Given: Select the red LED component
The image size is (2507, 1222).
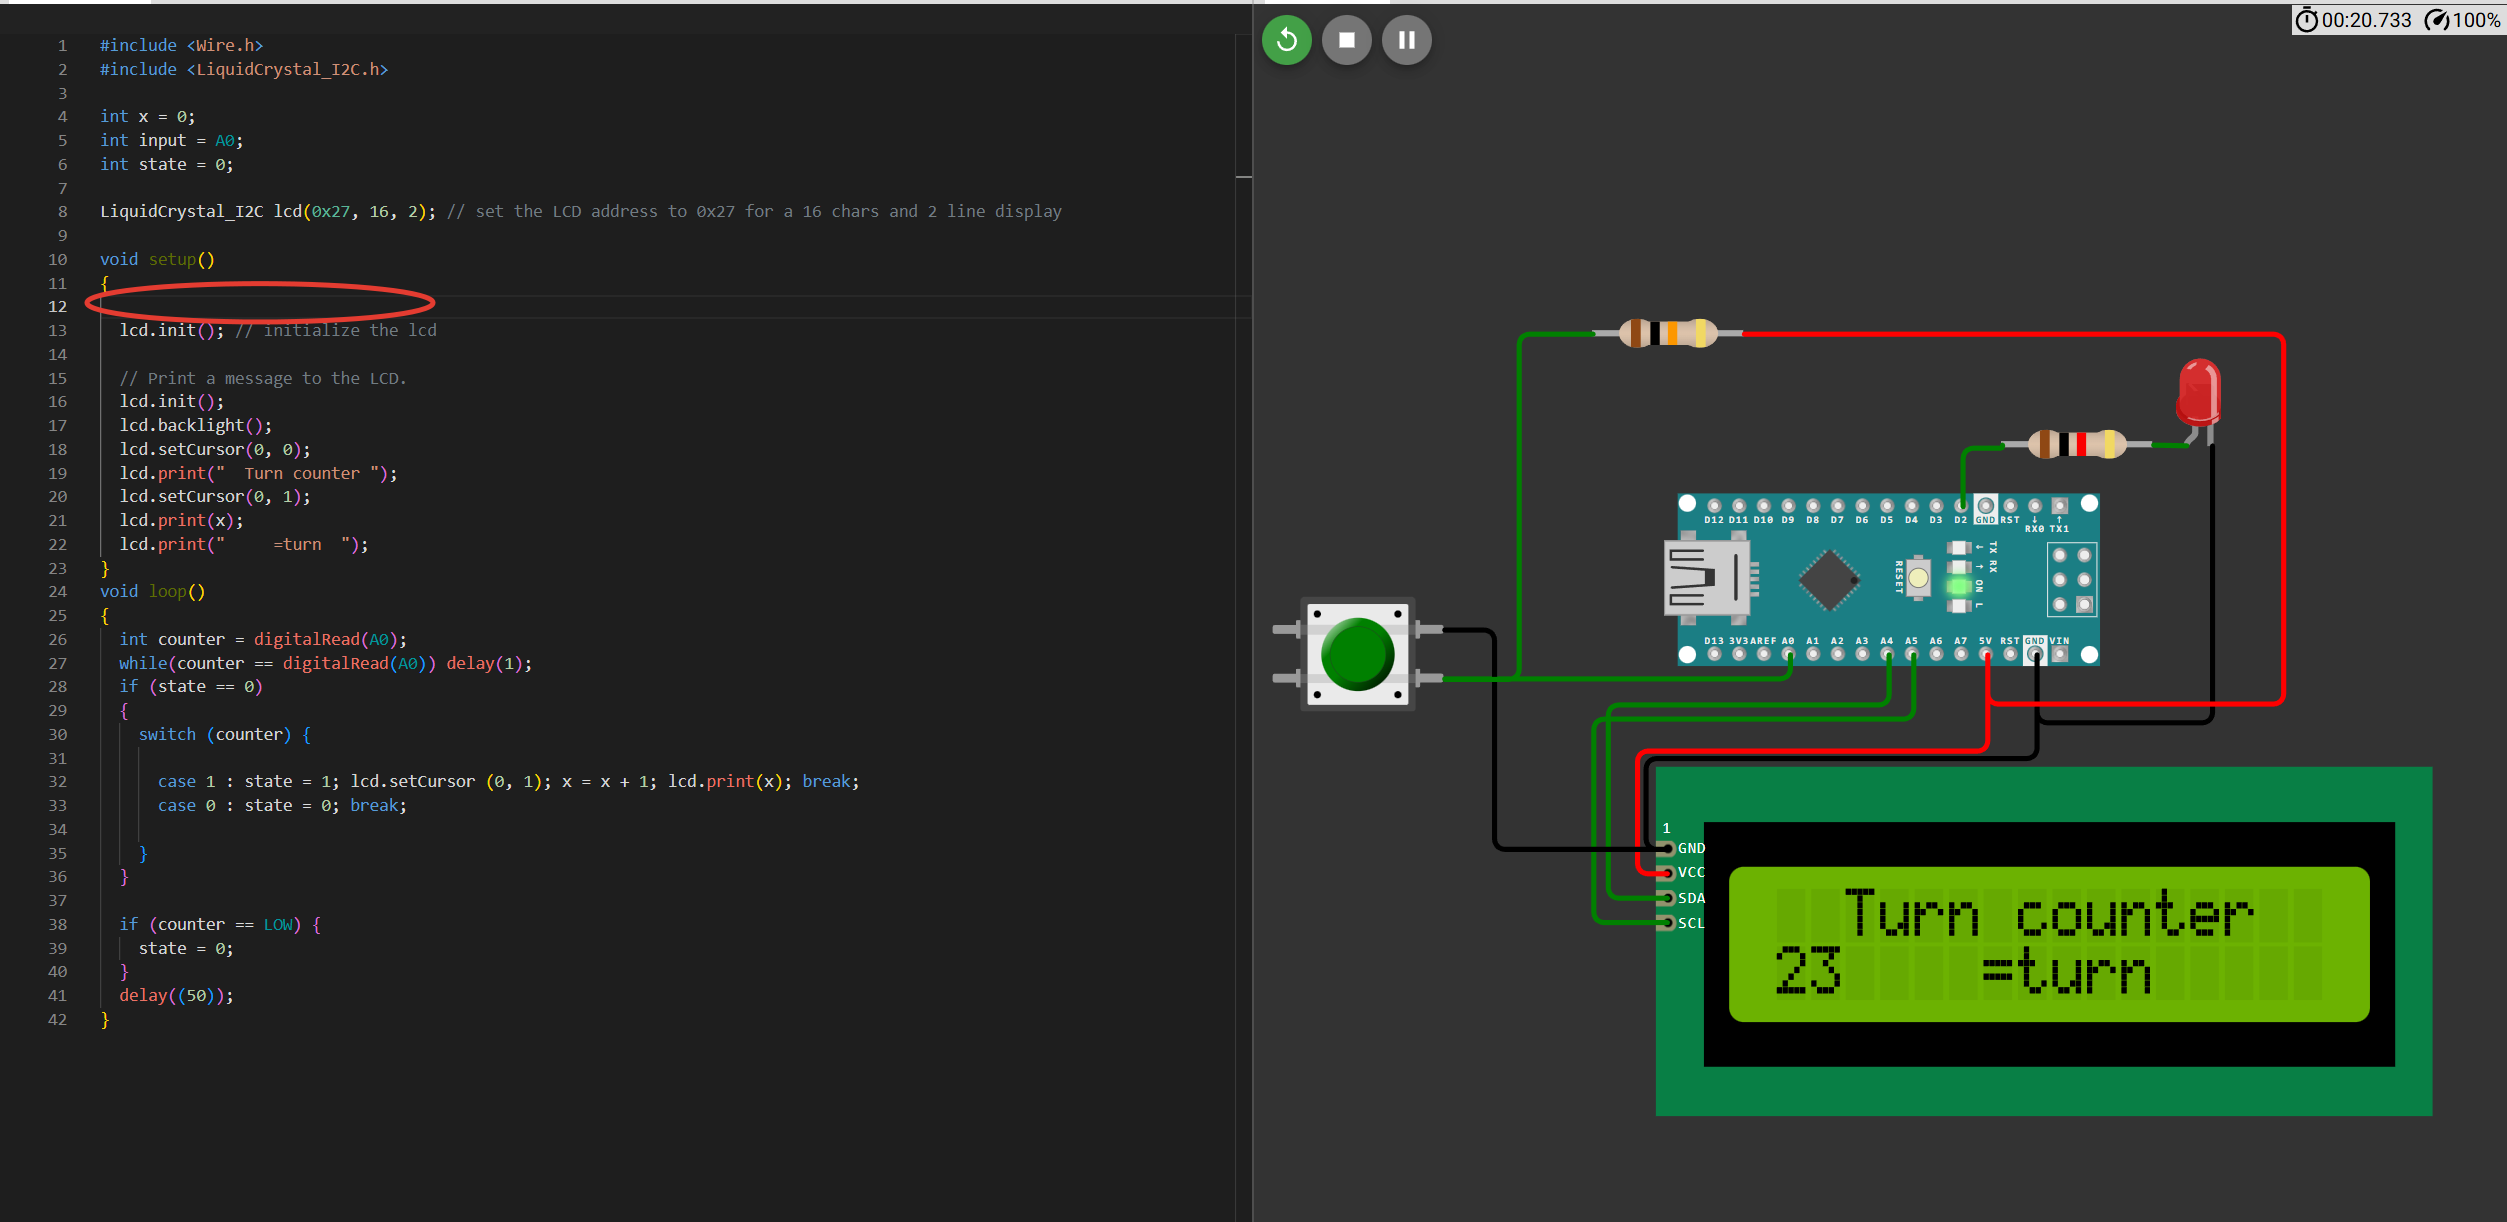Looking at the screenshot, I should tap(2198, 392).
